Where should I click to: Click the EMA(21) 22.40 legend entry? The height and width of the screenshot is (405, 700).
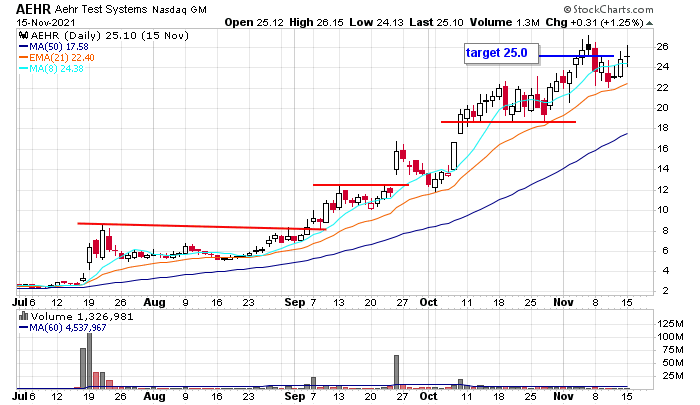[x=57, y=58]
